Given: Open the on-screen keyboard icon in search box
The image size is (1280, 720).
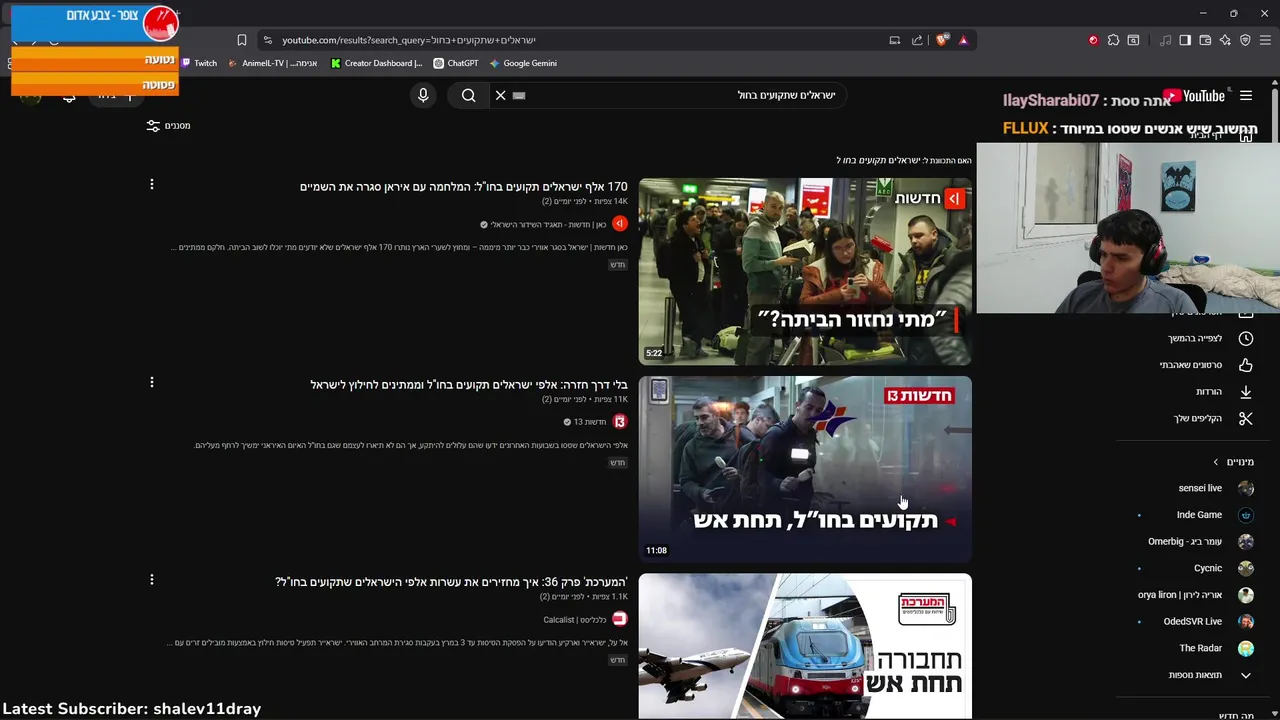Looking at the screenshot, I should coord(519,95).
